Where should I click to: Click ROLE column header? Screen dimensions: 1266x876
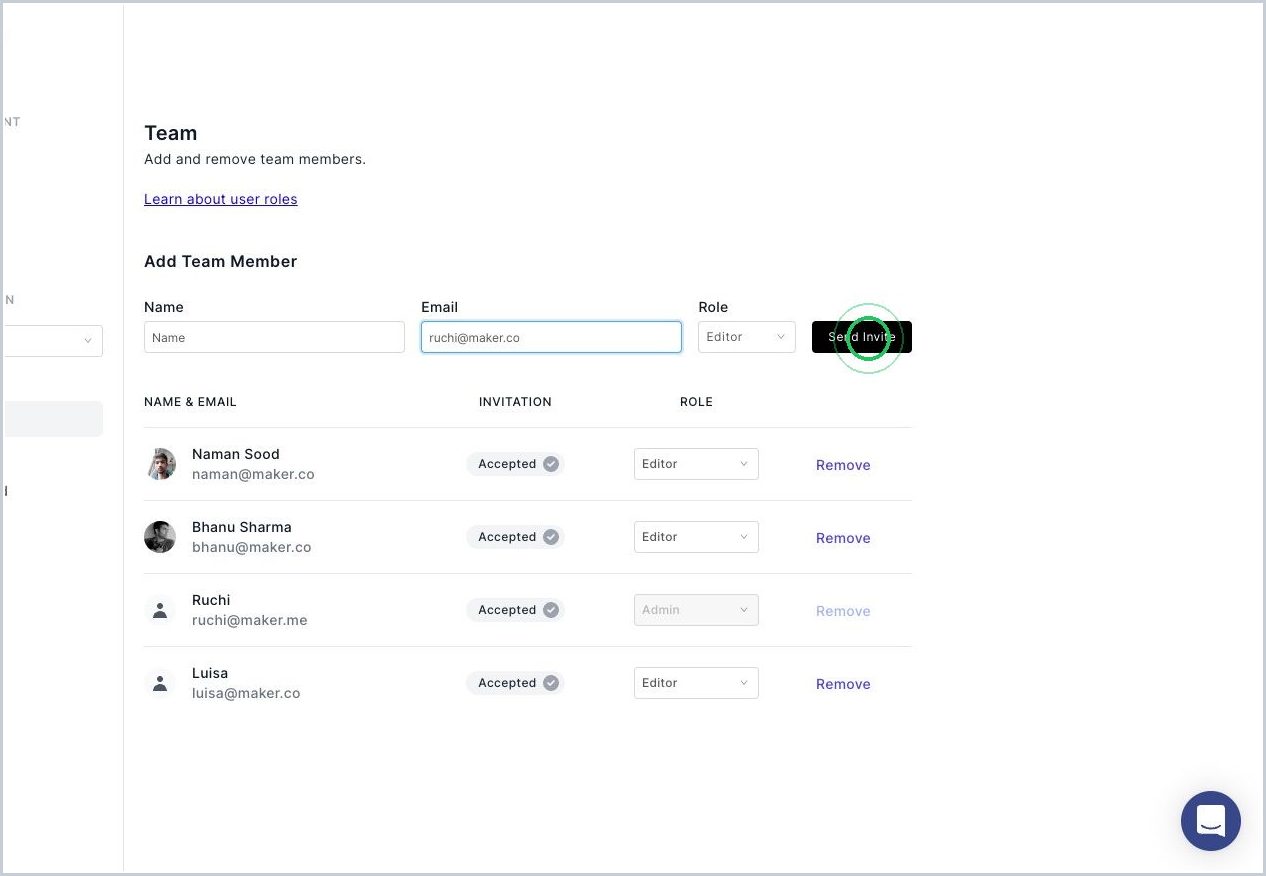[x=696, y=402]
